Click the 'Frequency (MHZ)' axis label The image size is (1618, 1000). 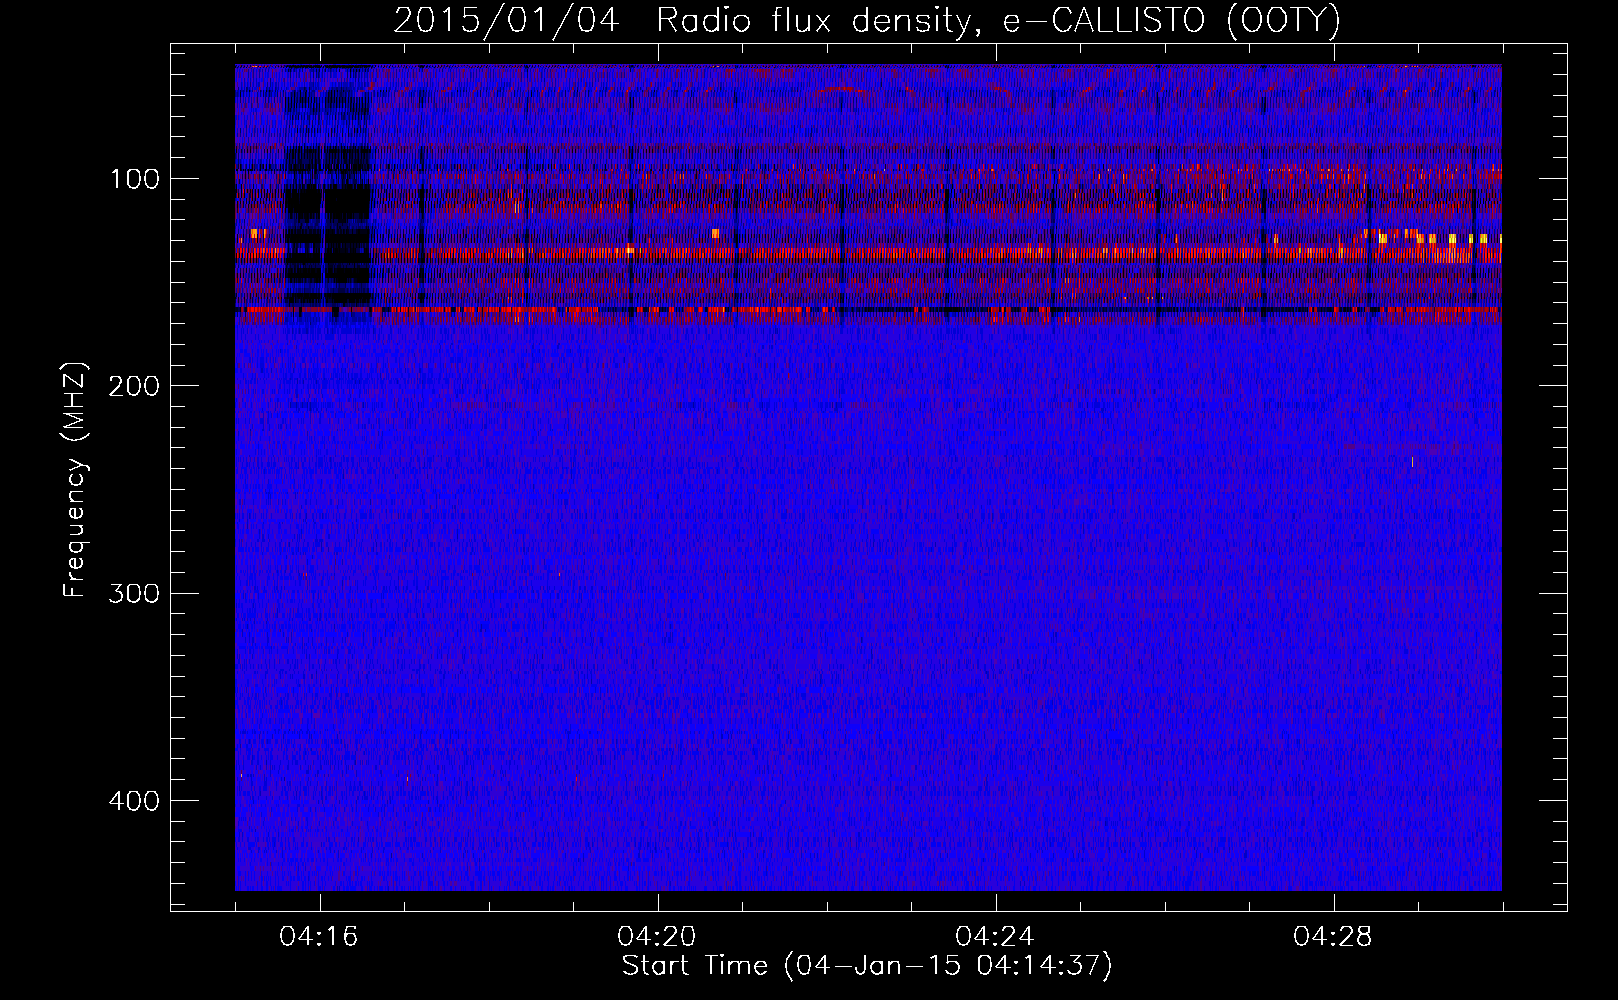point(75,480)
